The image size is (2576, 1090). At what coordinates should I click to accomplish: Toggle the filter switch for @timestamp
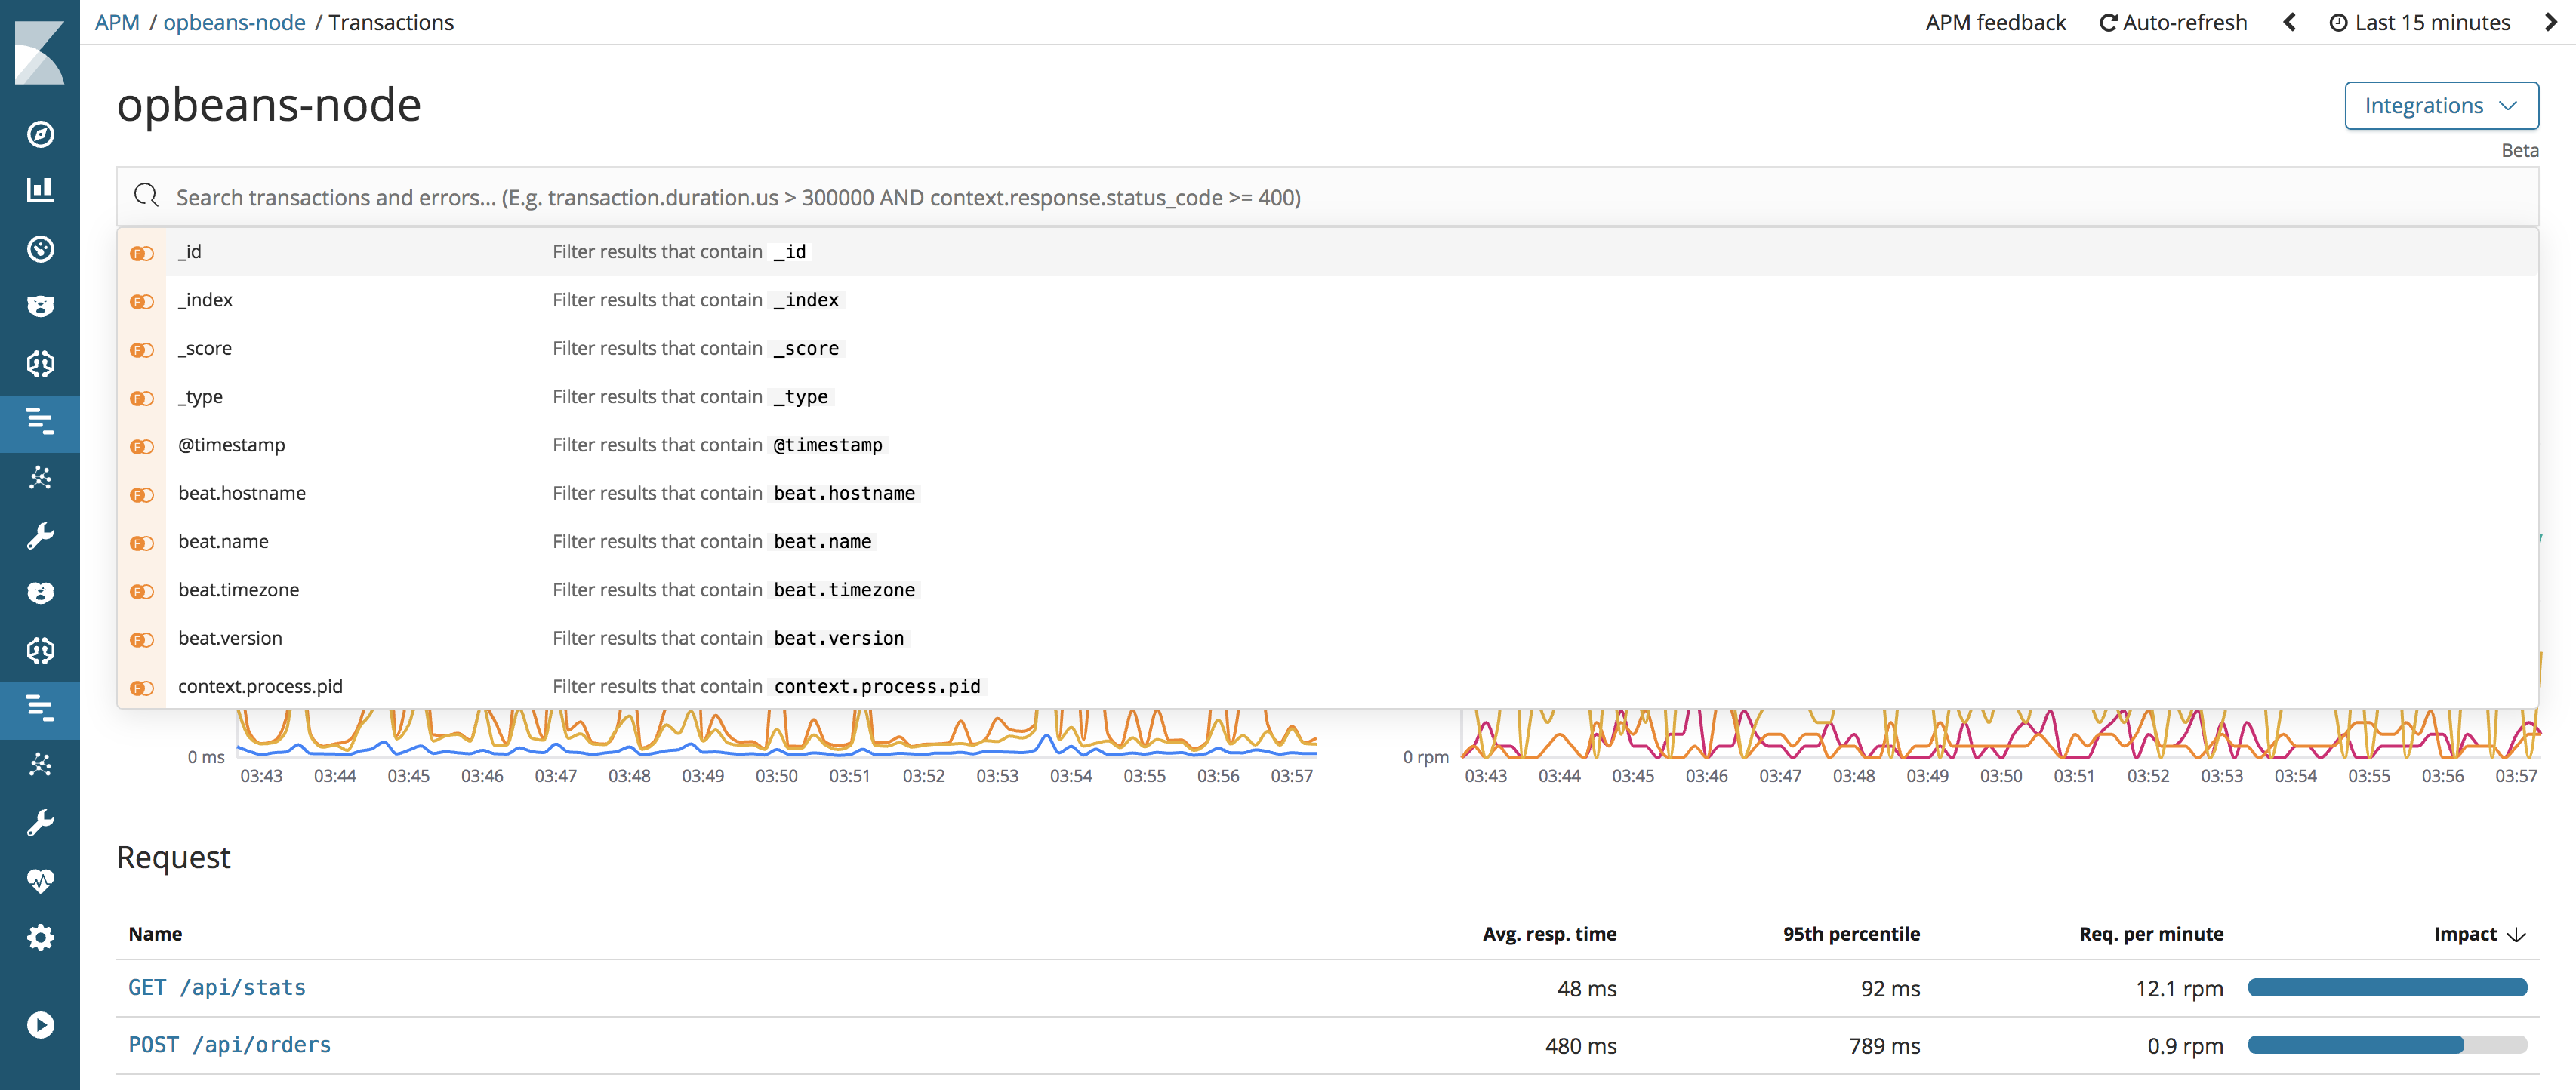pos(141,445)
